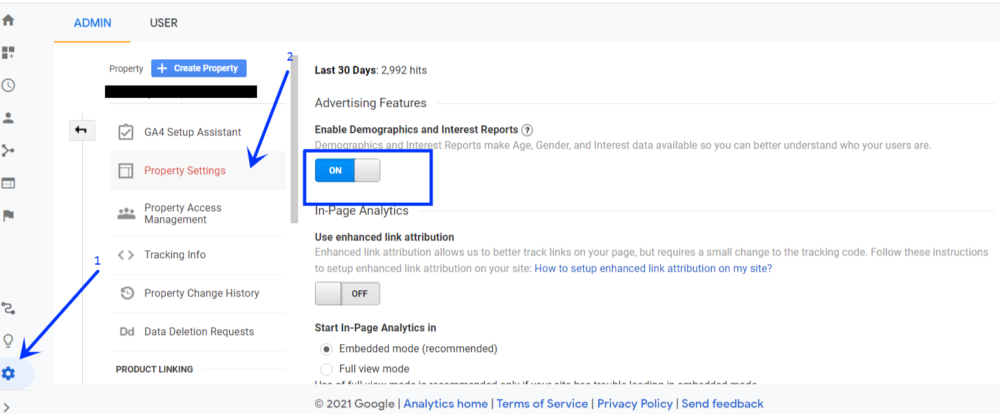Open Conversions flag icon in sidebar
The height and width of the screenshot is (414, 1000).
(x=8, y=216)
